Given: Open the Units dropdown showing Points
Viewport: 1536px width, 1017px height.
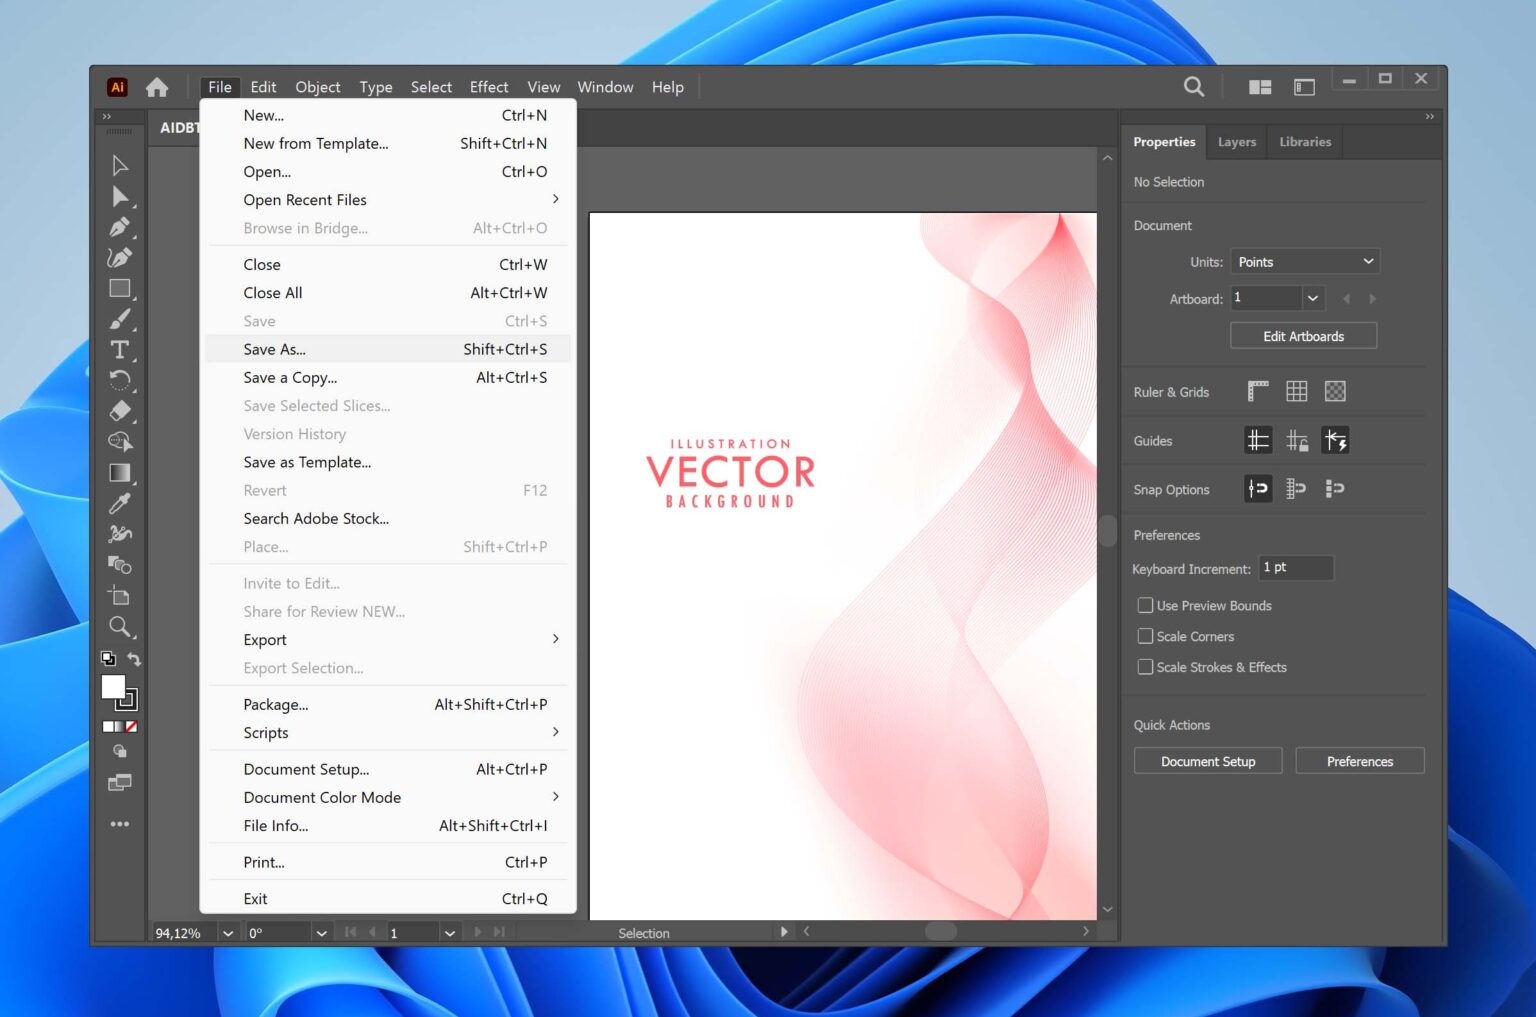Looking at the screenshot, I should pos(1305,261).
